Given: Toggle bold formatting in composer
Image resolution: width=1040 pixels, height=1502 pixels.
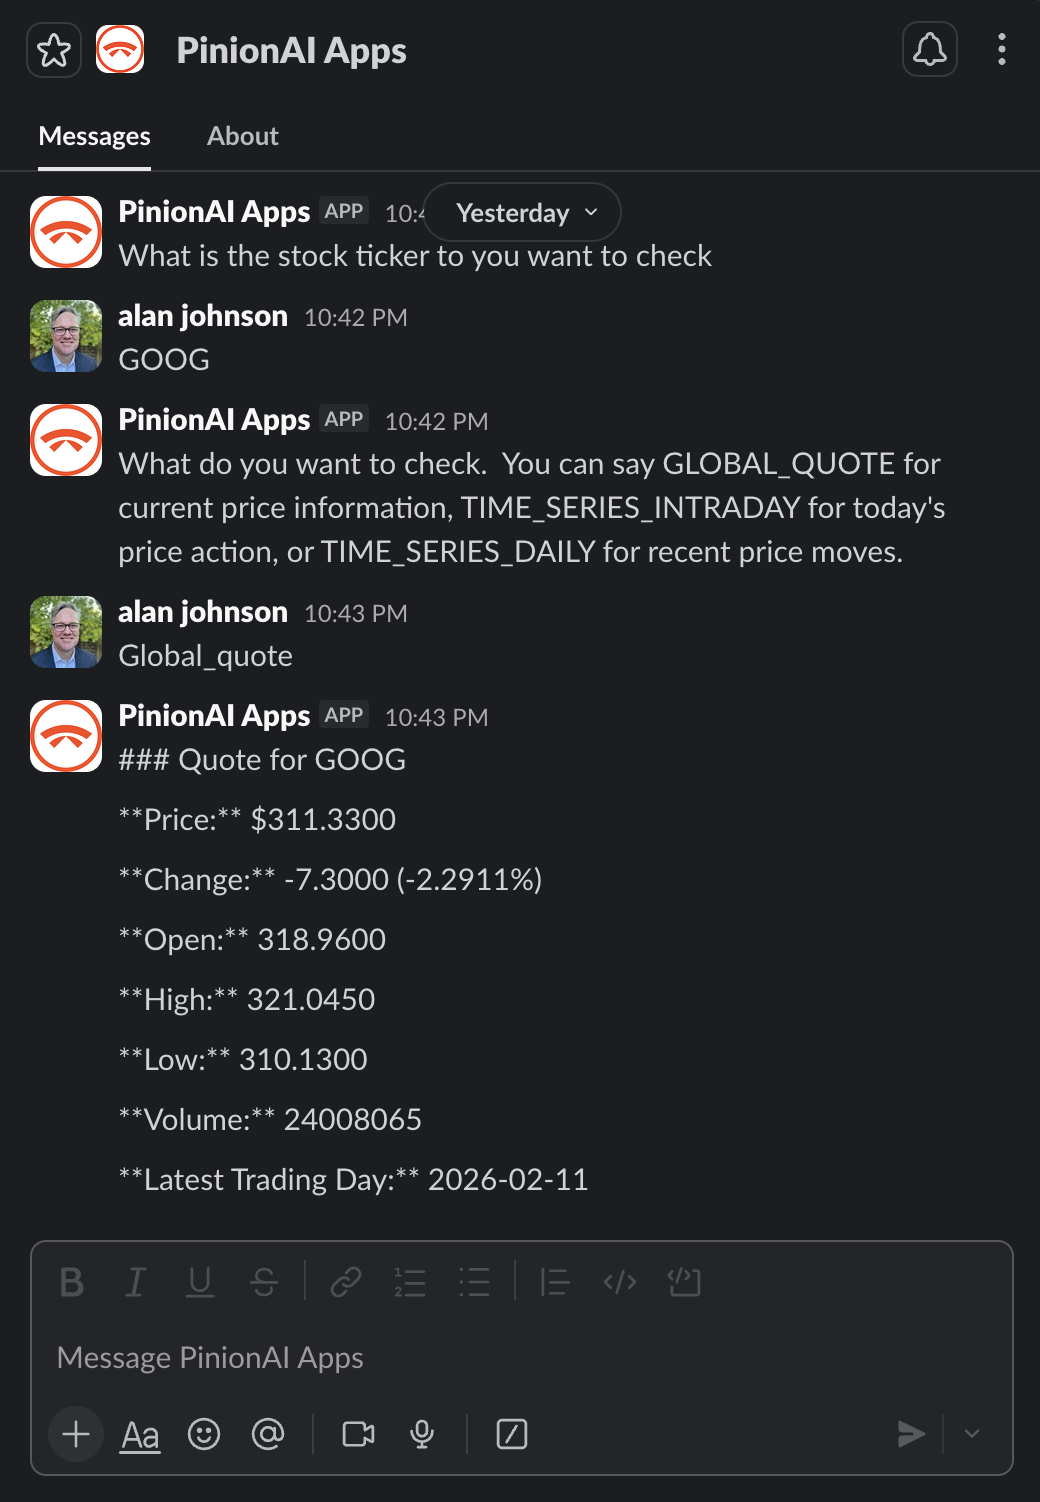Looking at the screenshot, I should [72, 1282].
